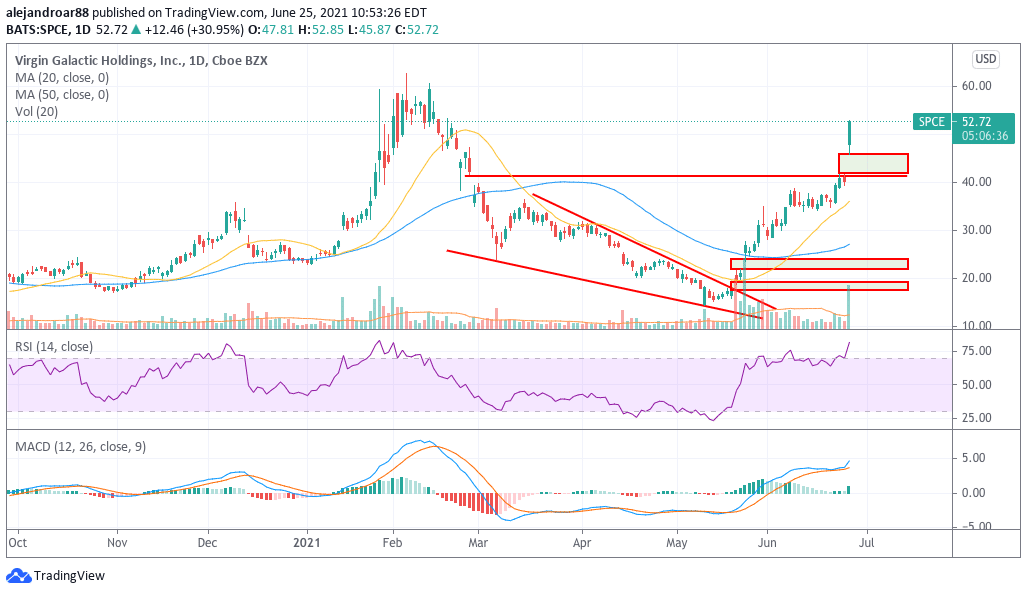Click the current price 52.72 label
This screenshot has width=1027, height=594.
tap(977, 122)
